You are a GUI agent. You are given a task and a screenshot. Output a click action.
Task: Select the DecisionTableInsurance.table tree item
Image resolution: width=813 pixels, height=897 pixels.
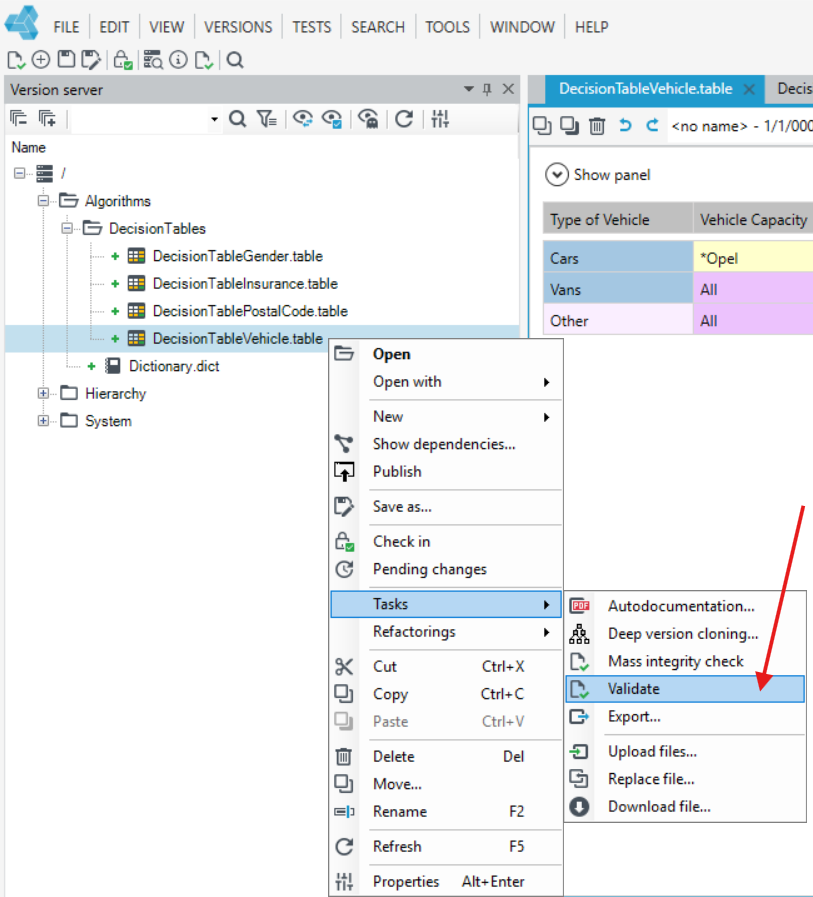[245, 284]
